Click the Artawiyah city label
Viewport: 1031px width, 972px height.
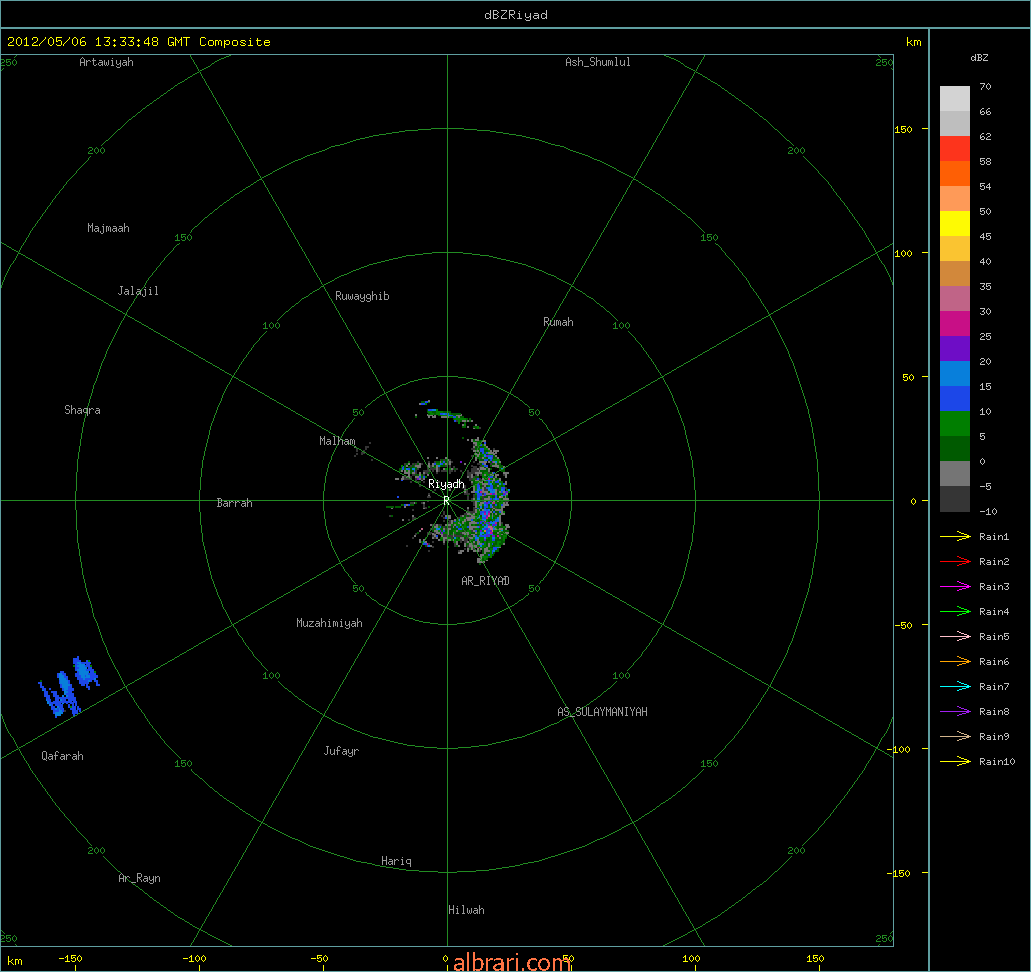(107, 62)
